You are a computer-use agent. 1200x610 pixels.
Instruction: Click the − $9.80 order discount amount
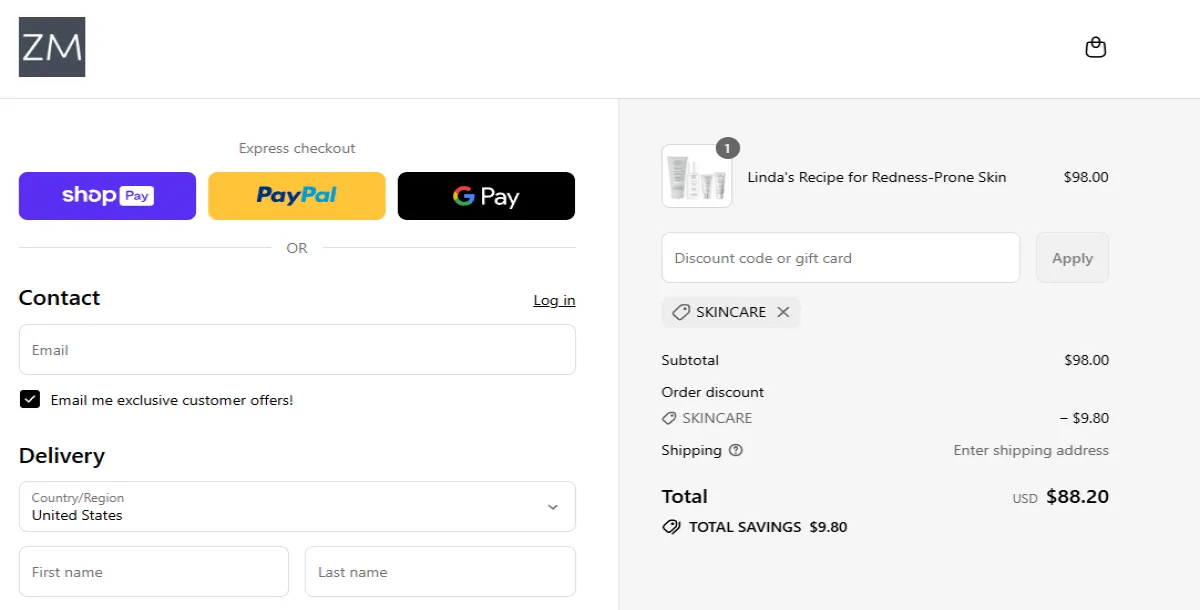tap(1084, 418)
